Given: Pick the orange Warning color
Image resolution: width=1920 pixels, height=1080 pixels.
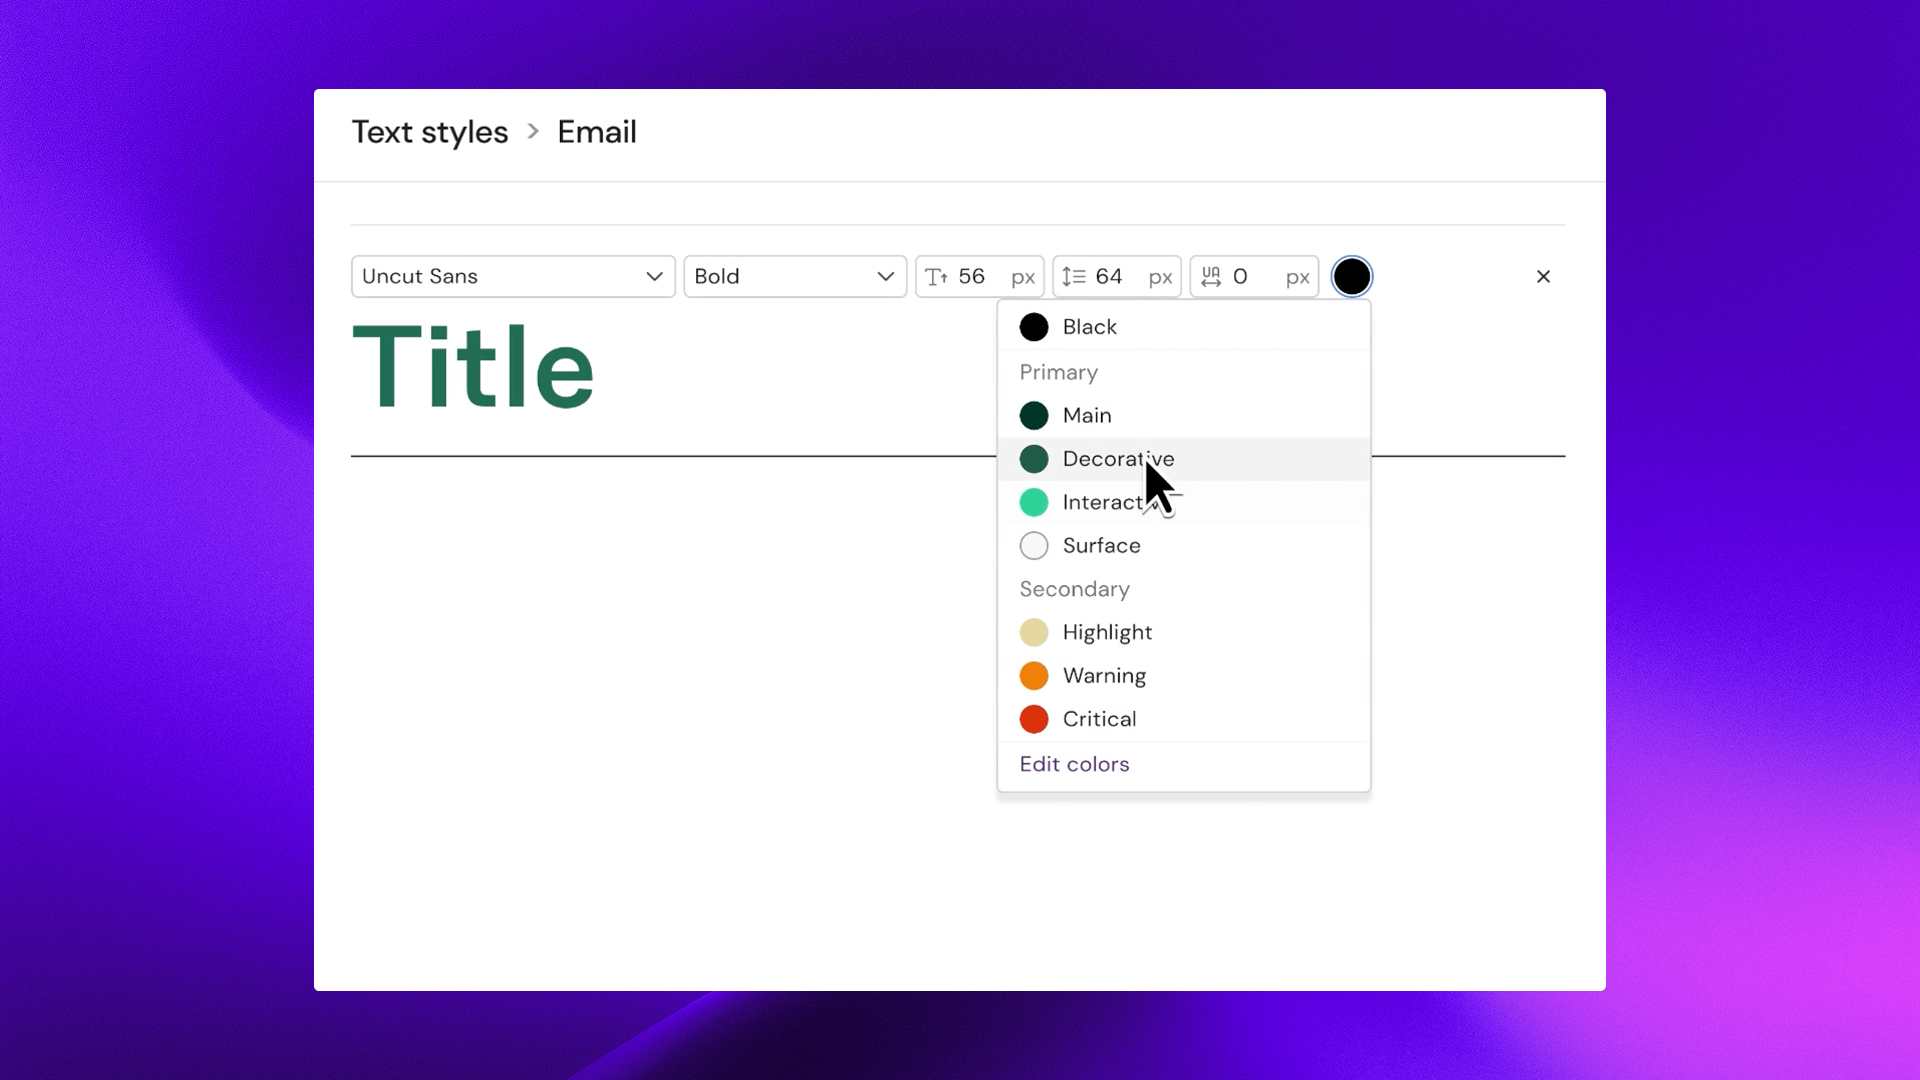Looking at the screenshot, I should (x=1103, y=676).
